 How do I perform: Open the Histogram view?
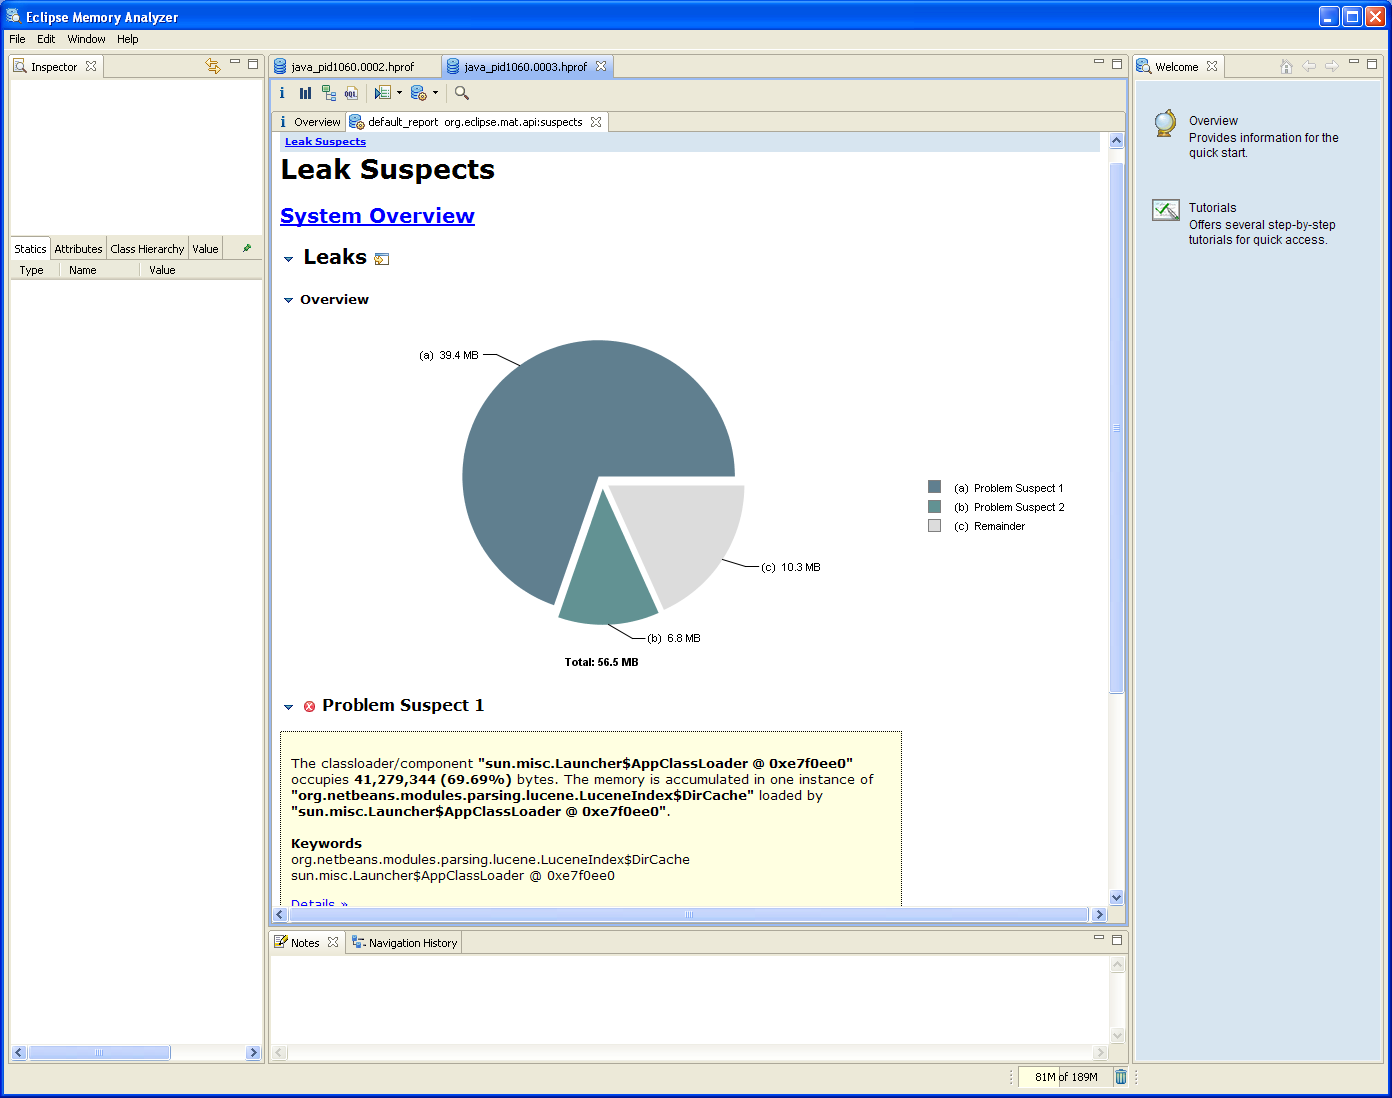click(305, 93)
